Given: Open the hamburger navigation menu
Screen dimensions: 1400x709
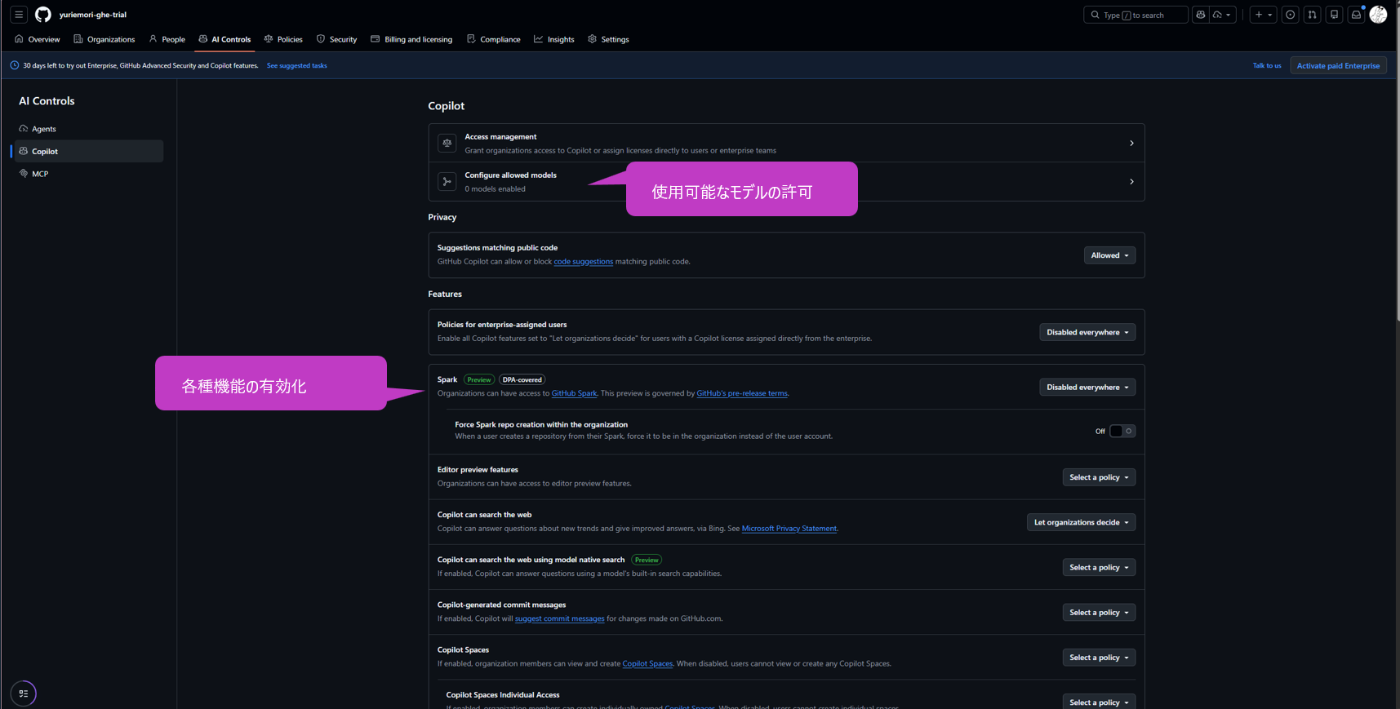Looking at the screenshot, I should [18, 15].
